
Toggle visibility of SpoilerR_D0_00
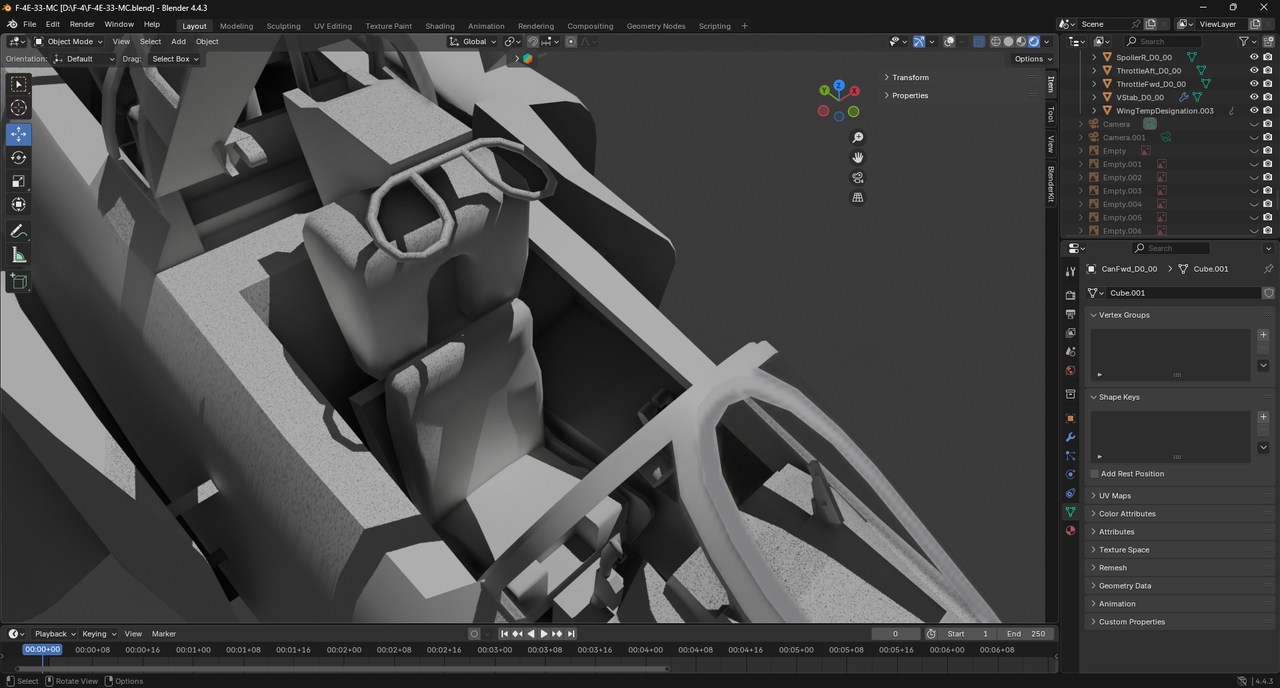point(1254,57)
